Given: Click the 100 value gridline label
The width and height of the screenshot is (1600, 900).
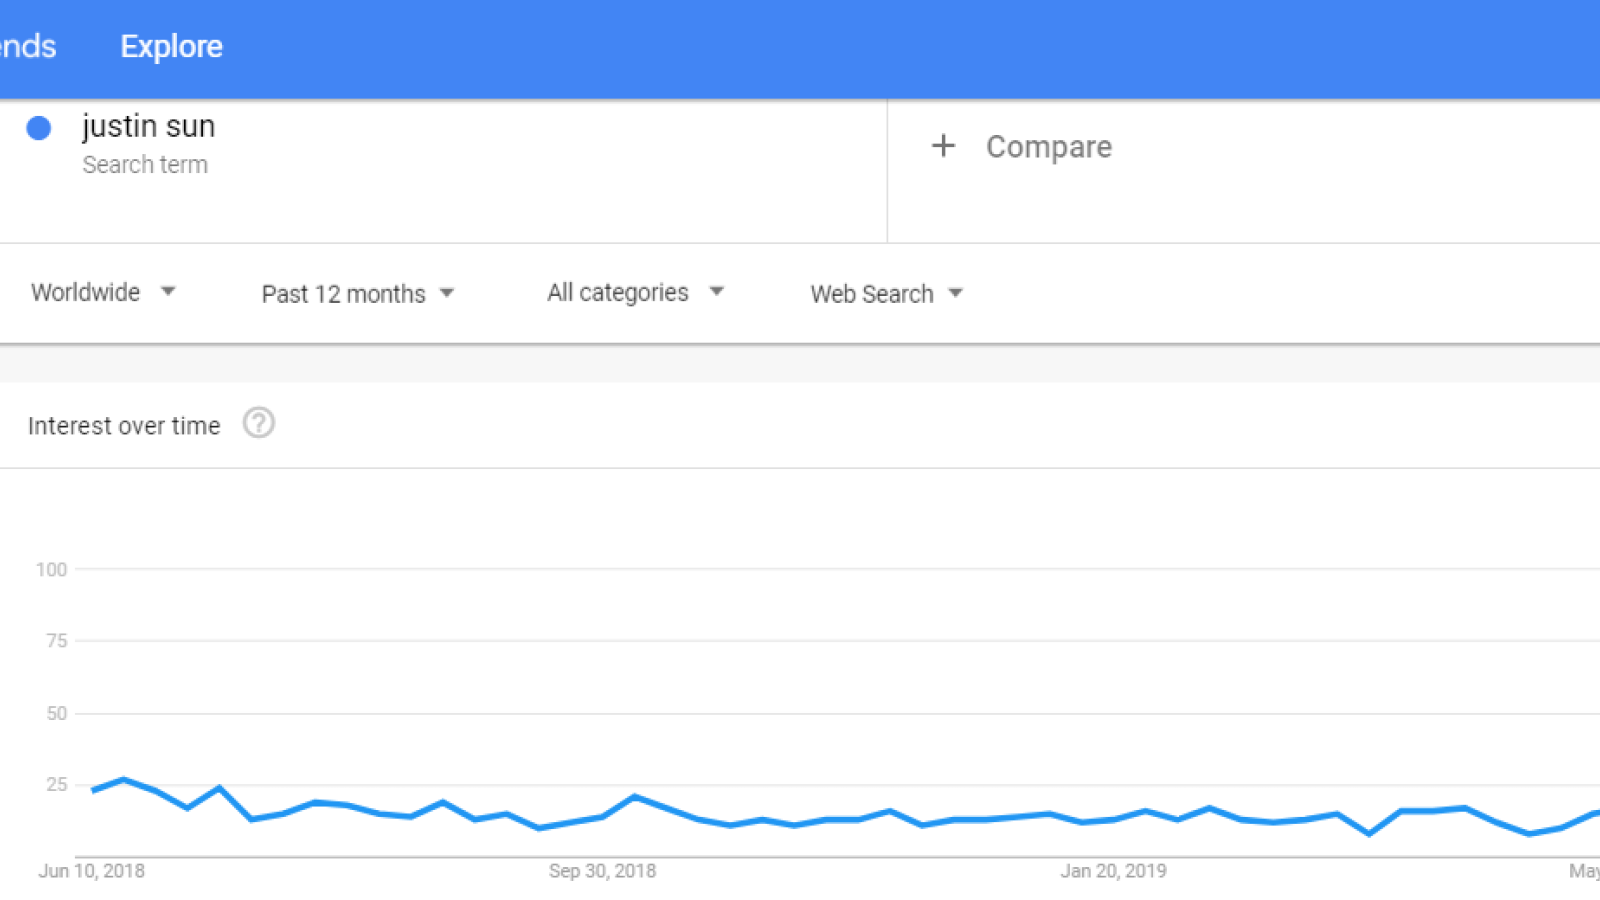Looking at the screenshot, I should 51,570.
